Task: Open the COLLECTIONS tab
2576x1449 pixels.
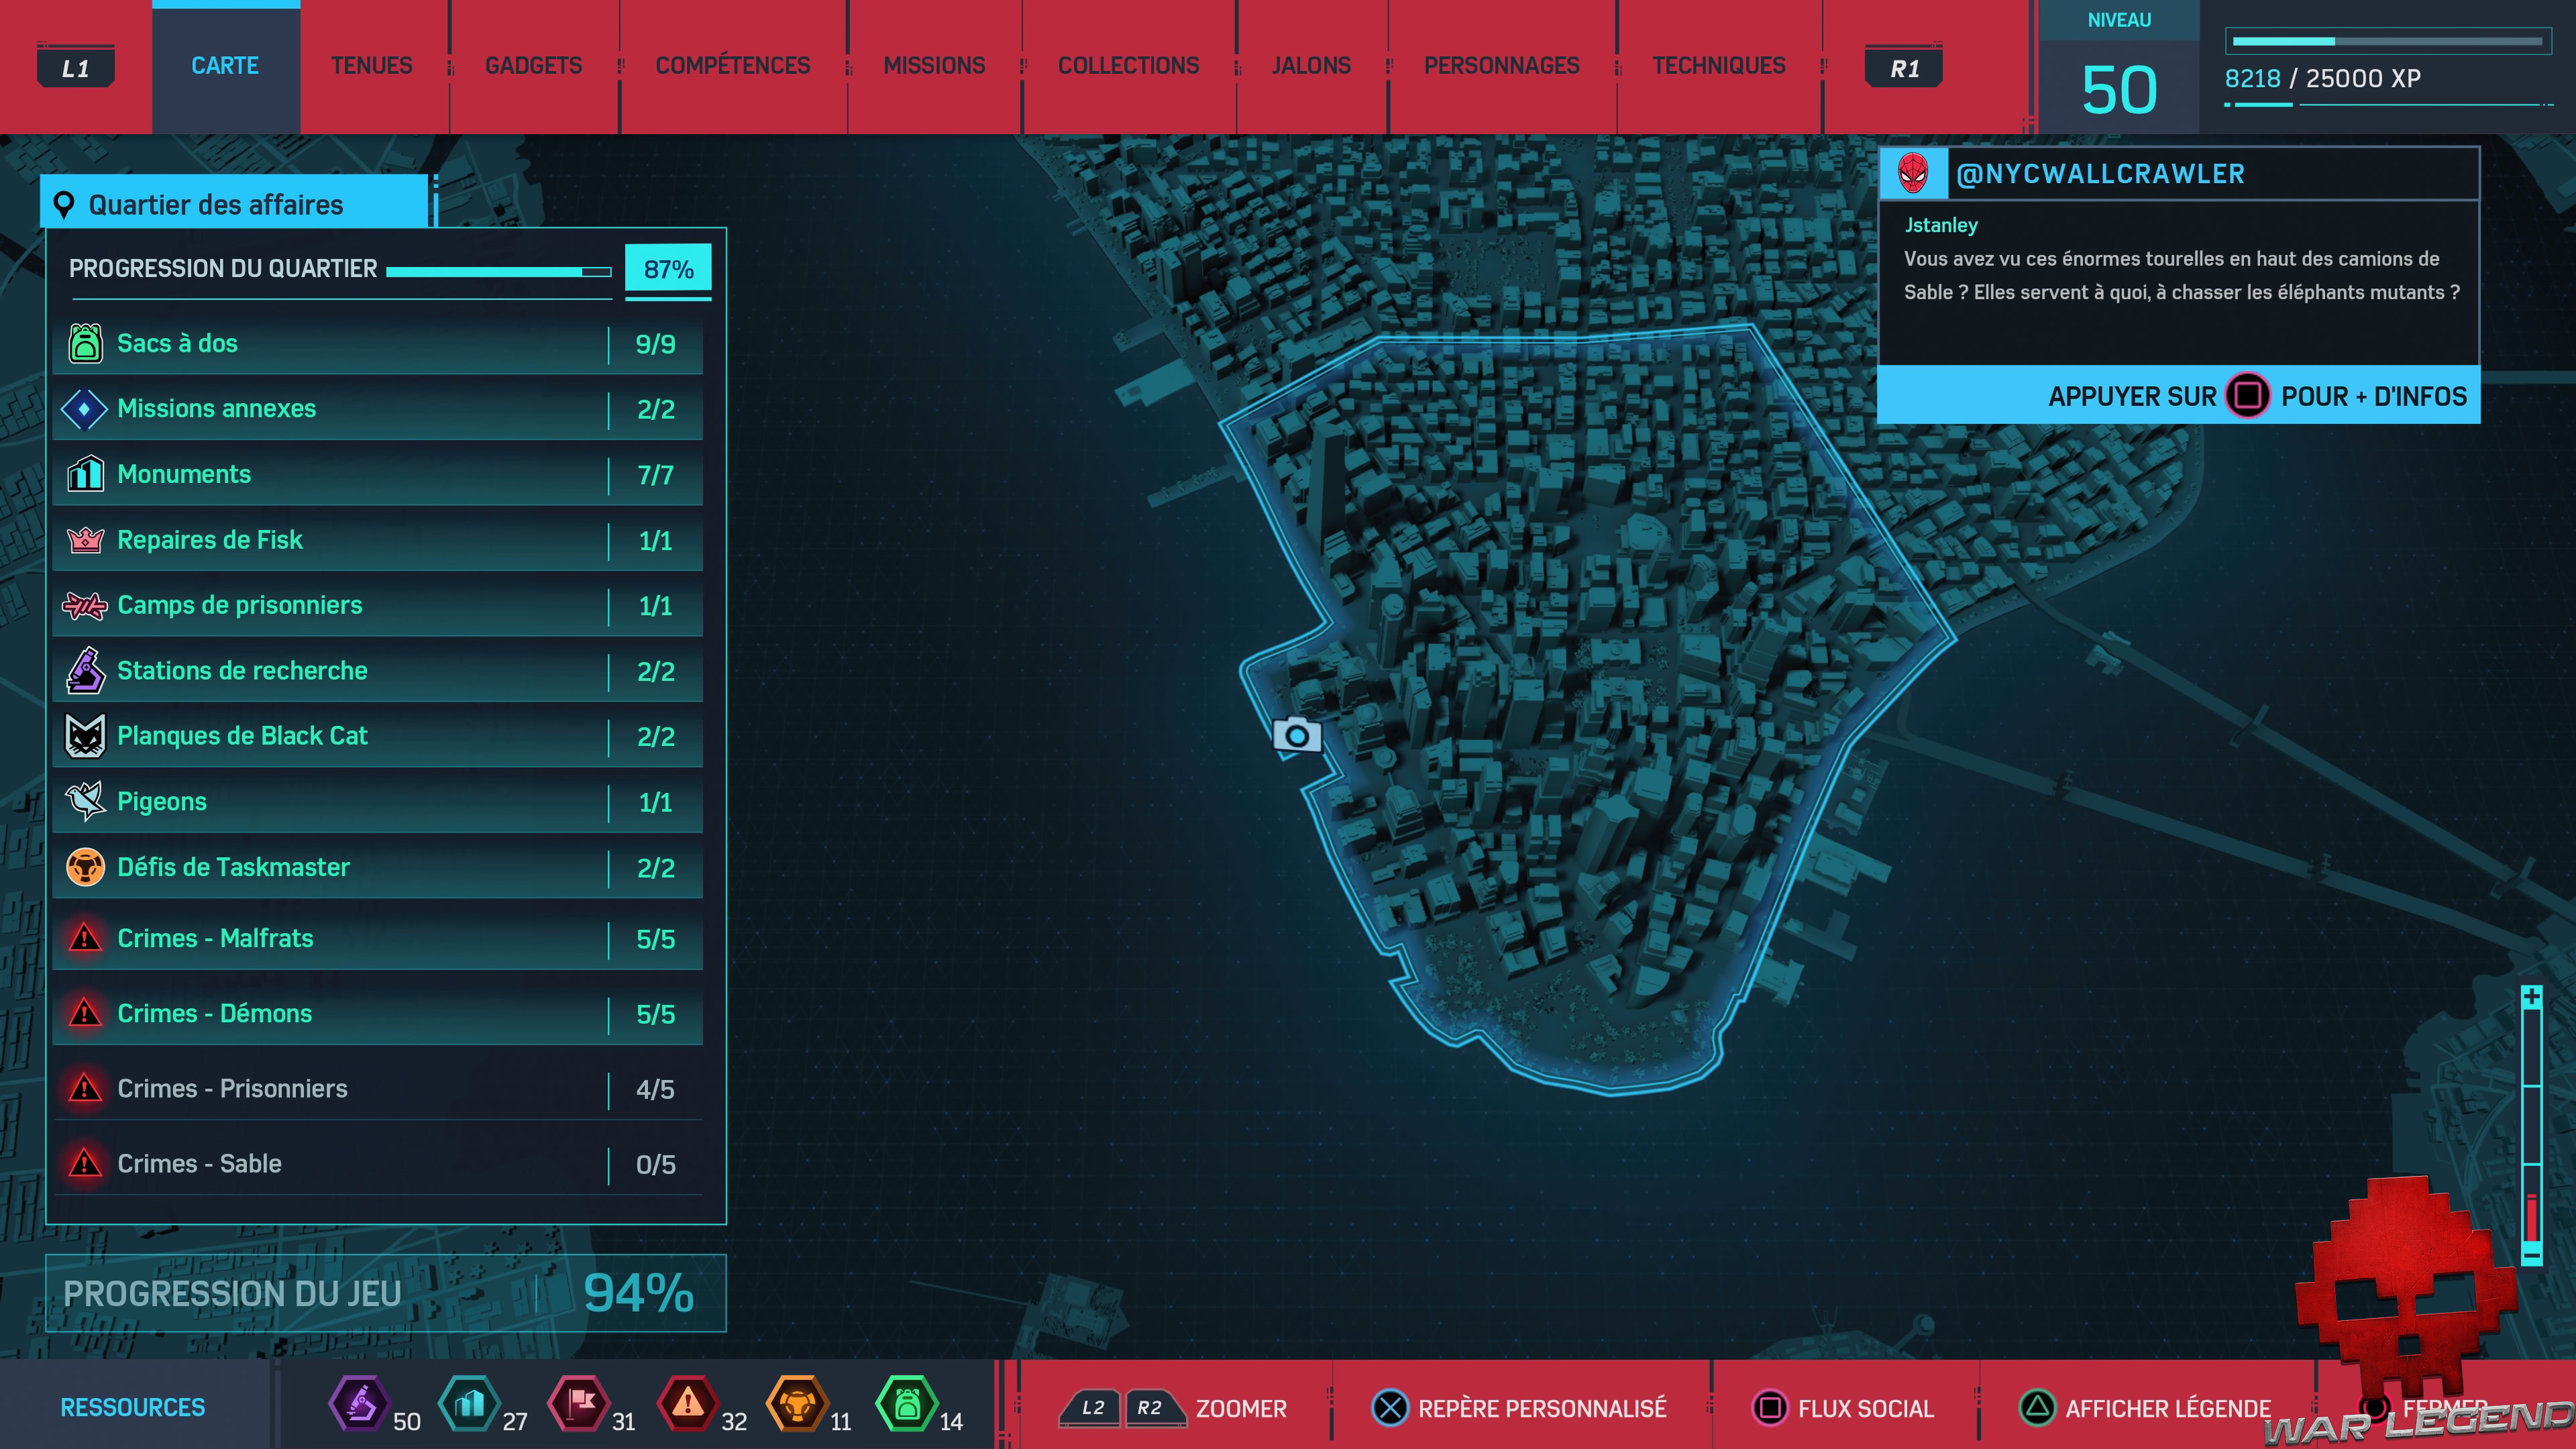Action: point(1128,66)
